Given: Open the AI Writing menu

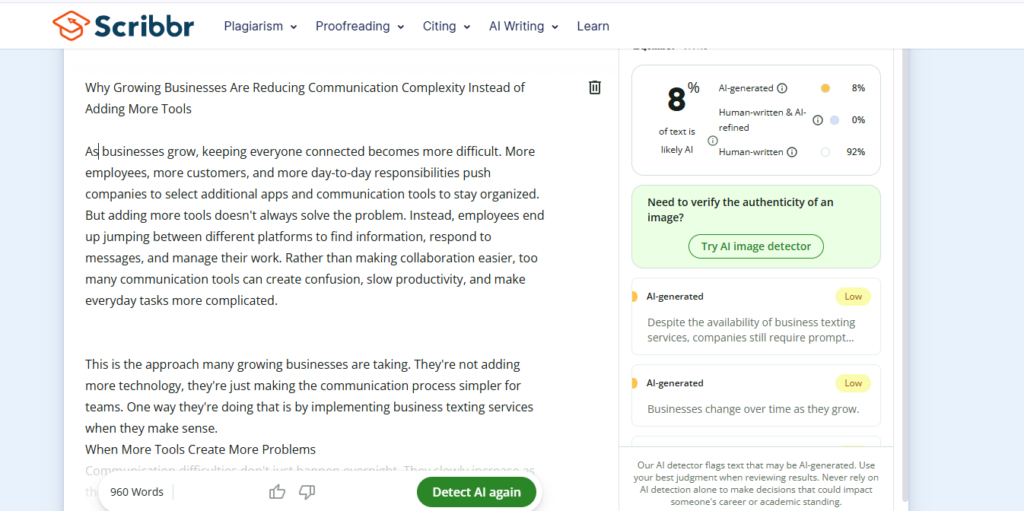Looking at the screenshot, I should tap(524, 26).
